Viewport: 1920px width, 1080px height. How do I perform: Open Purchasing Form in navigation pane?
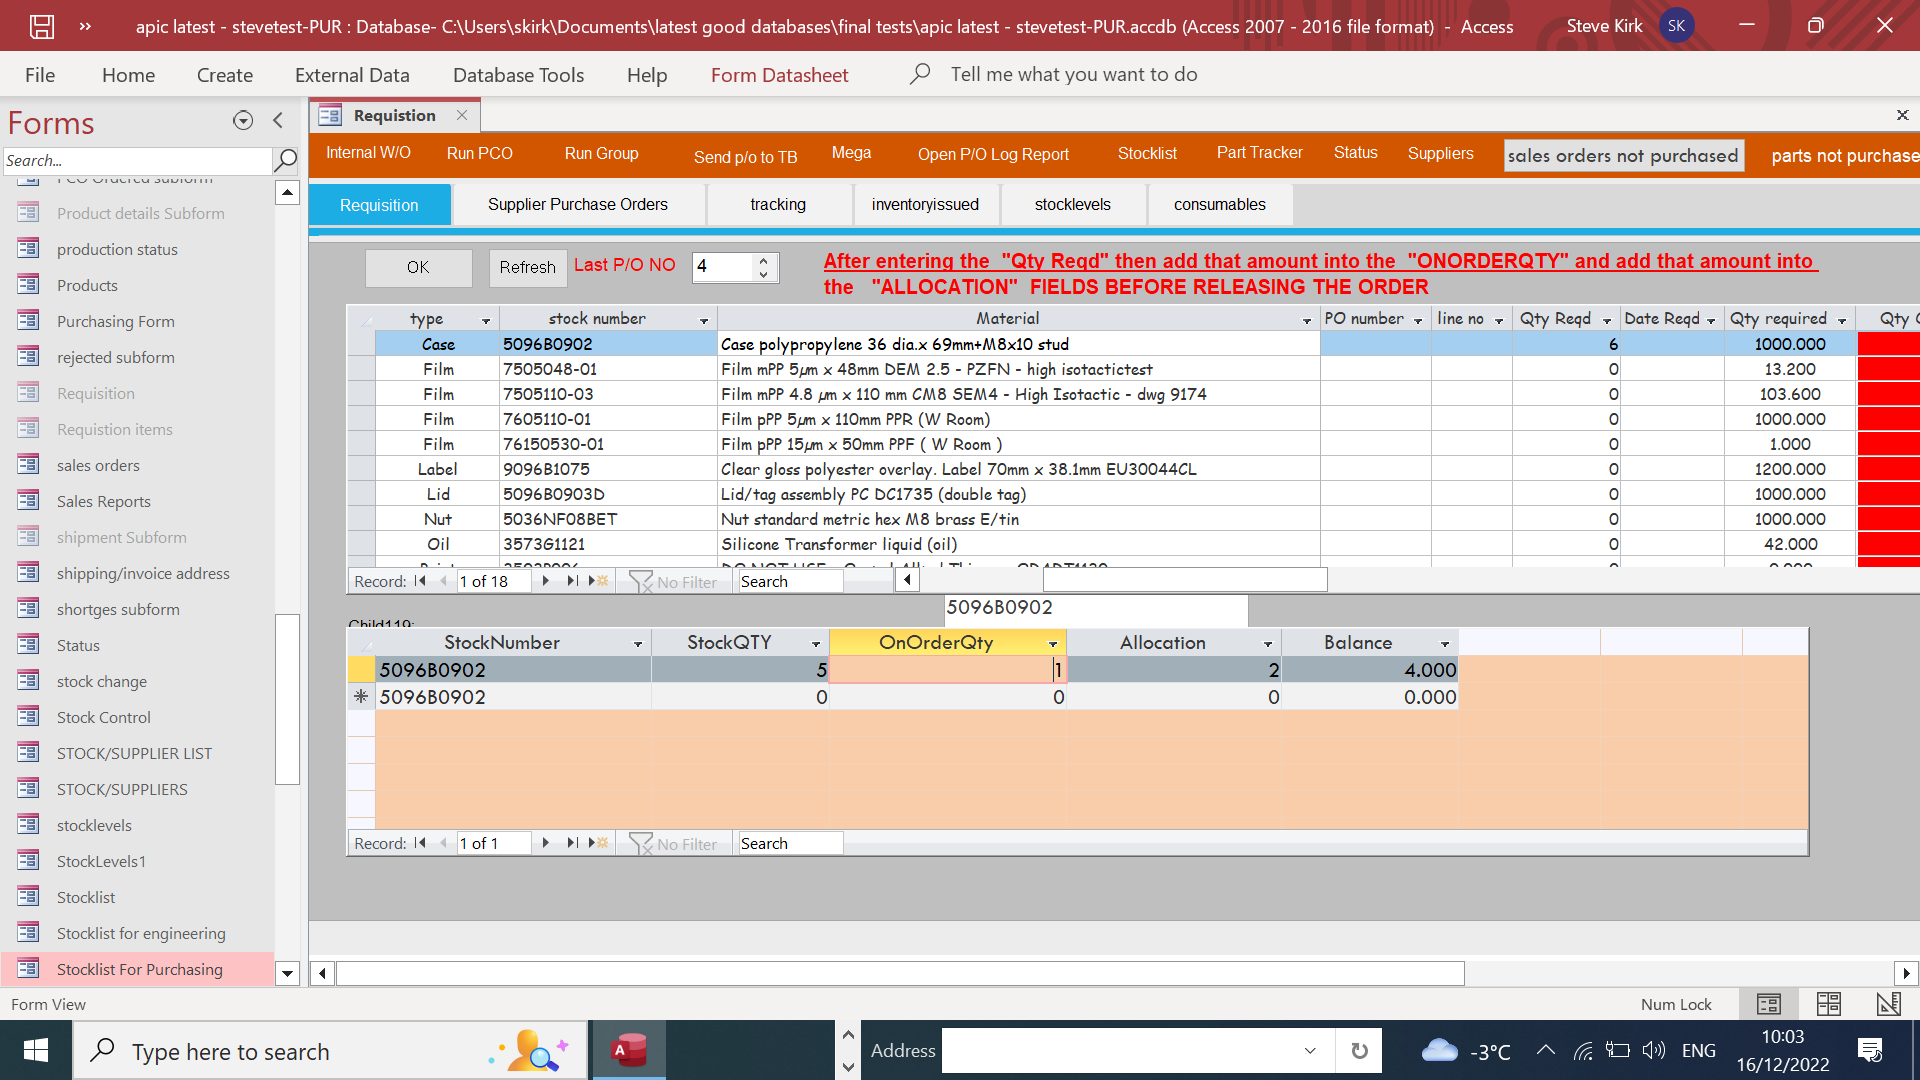click(115, 321)
